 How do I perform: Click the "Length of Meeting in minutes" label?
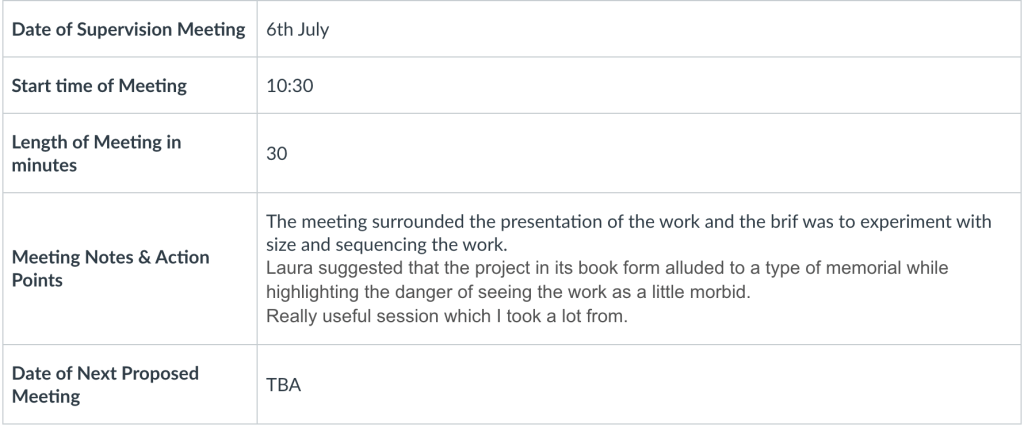pos(96,153)
